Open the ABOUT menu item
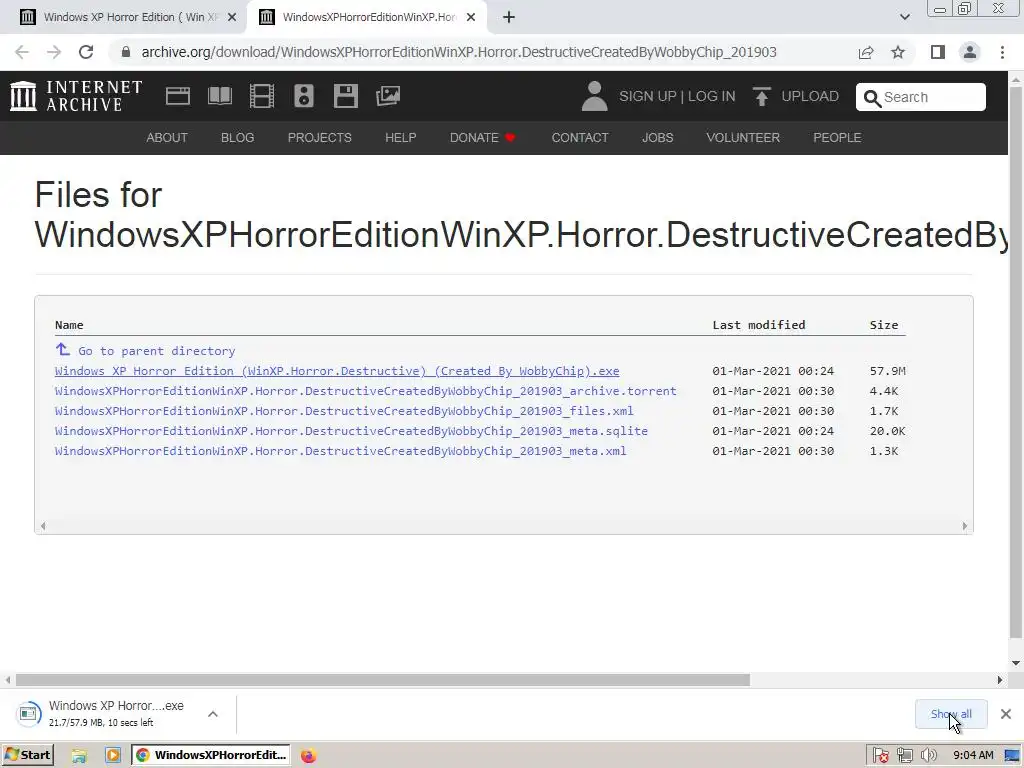 tap(167, 138)
